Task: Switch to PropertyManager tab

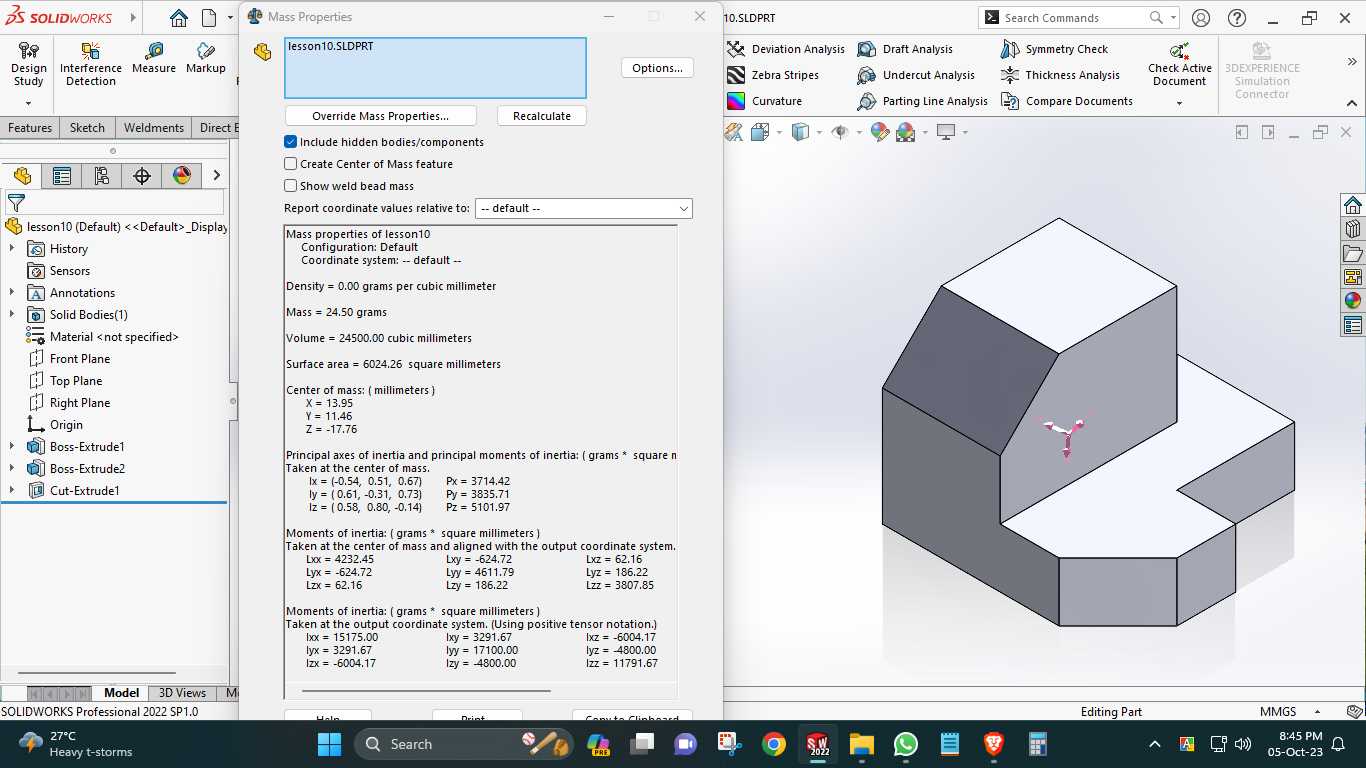Action: [62, 176]
